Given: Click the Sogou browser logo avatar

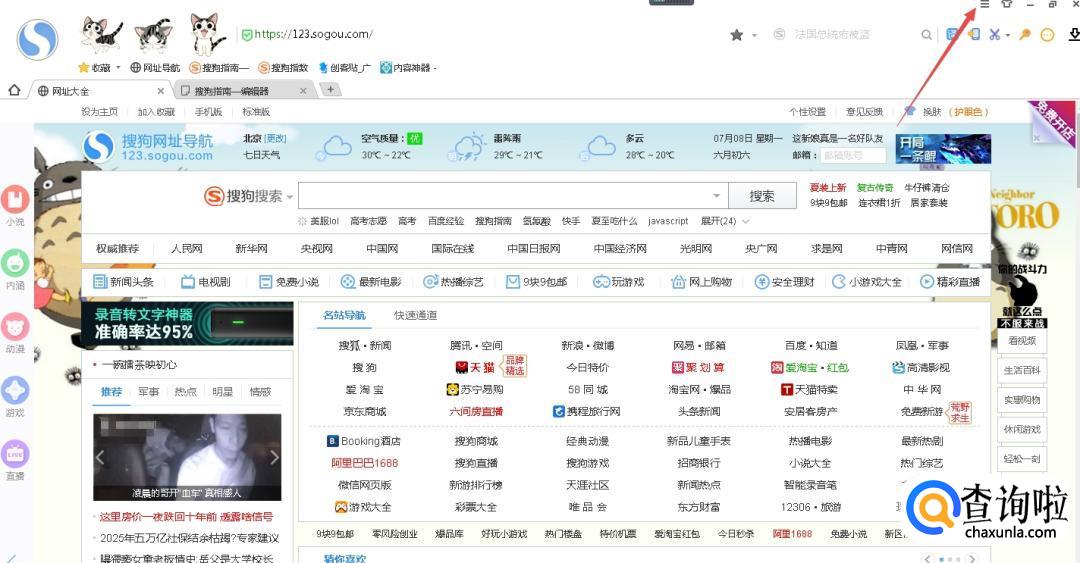Looking at the screenshot, I should coord(37,39).
